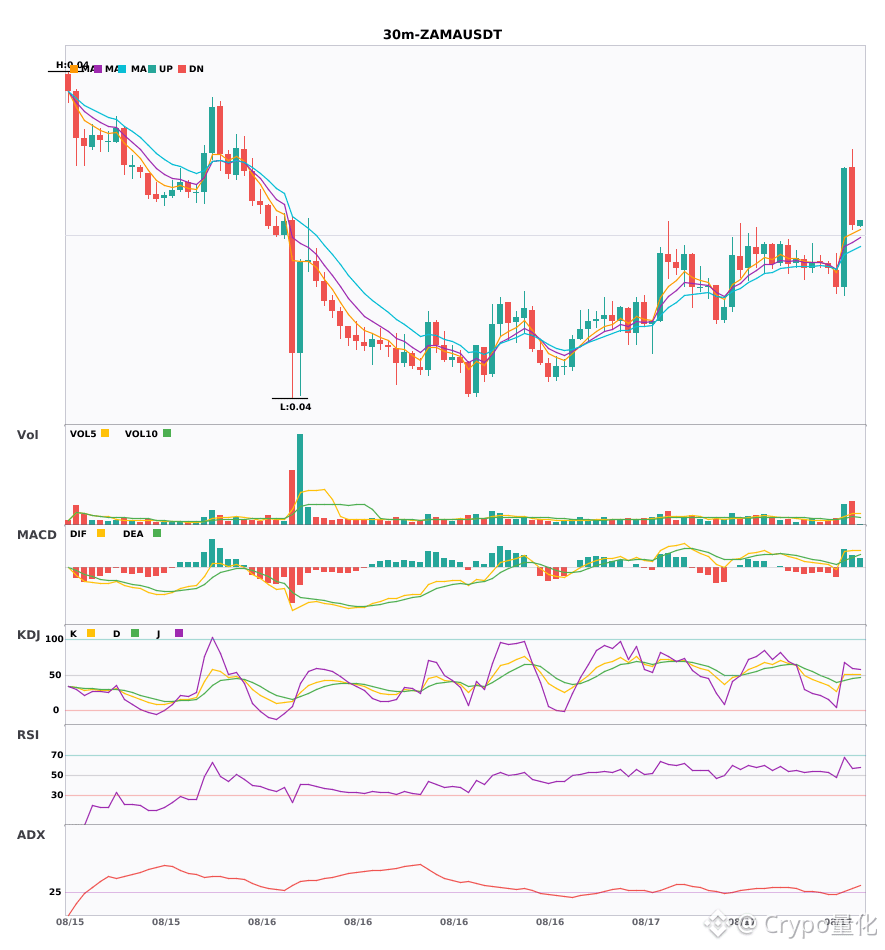Viewport: 885px width, 950px height.
Task: Click the yellow DIF swatch
Action: [101, 533]
